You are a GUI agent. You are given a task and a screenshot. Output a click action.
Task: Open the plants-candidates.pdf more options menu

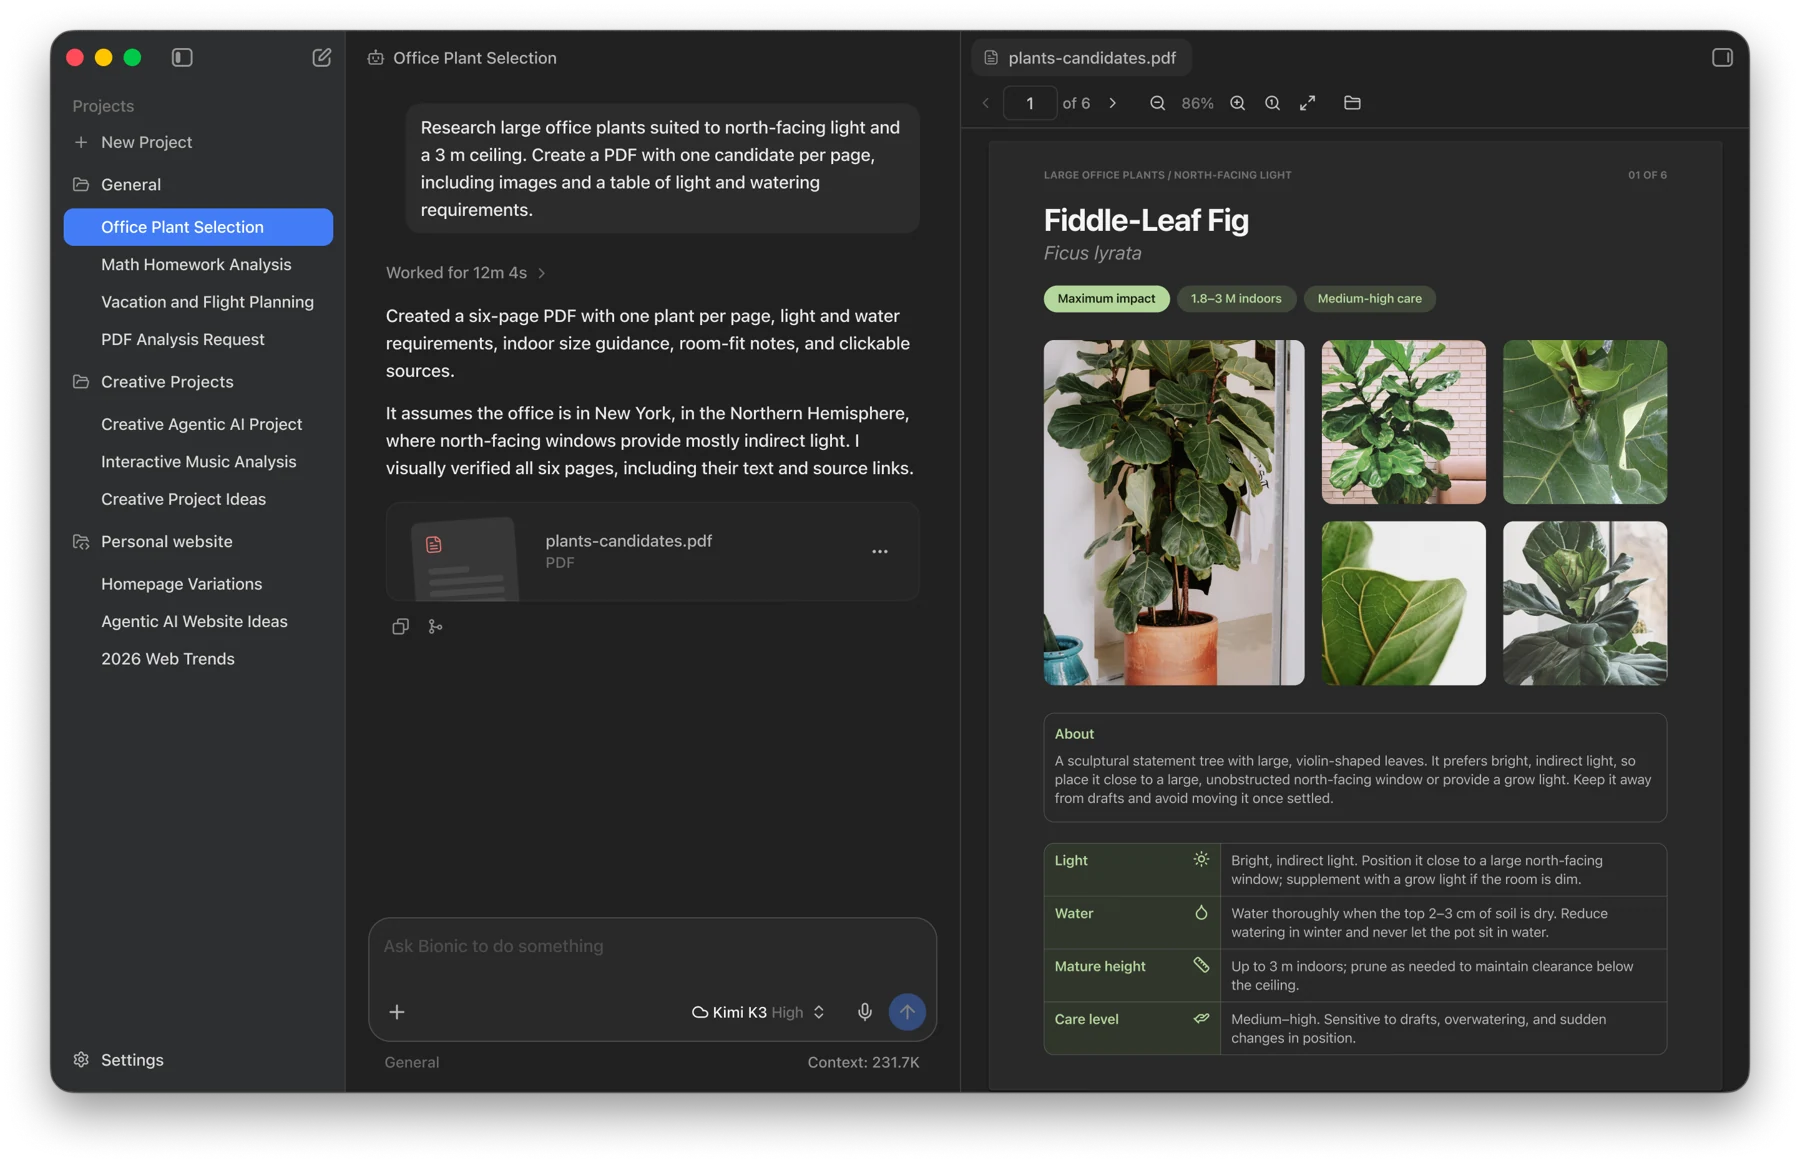pyautogui.click(x=879, y=552)
